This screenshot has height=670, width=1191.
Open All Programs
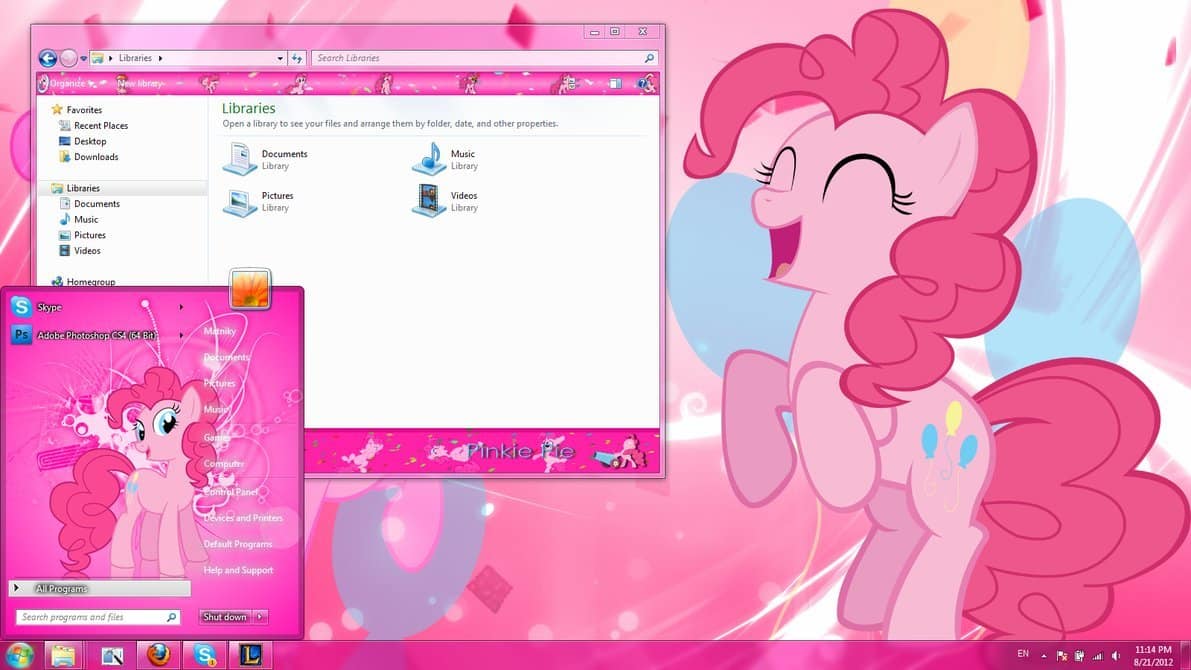coord(62,589)
